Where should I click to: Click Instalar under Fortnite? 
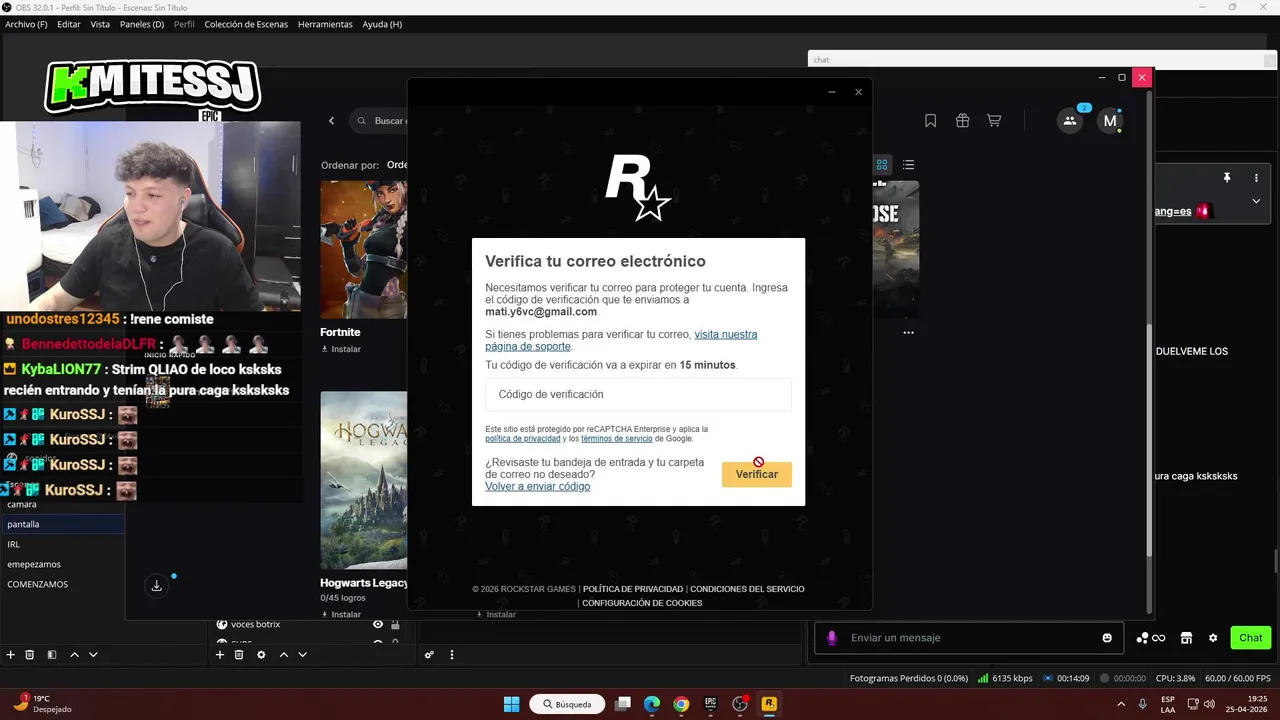click(x=341, y=349)
